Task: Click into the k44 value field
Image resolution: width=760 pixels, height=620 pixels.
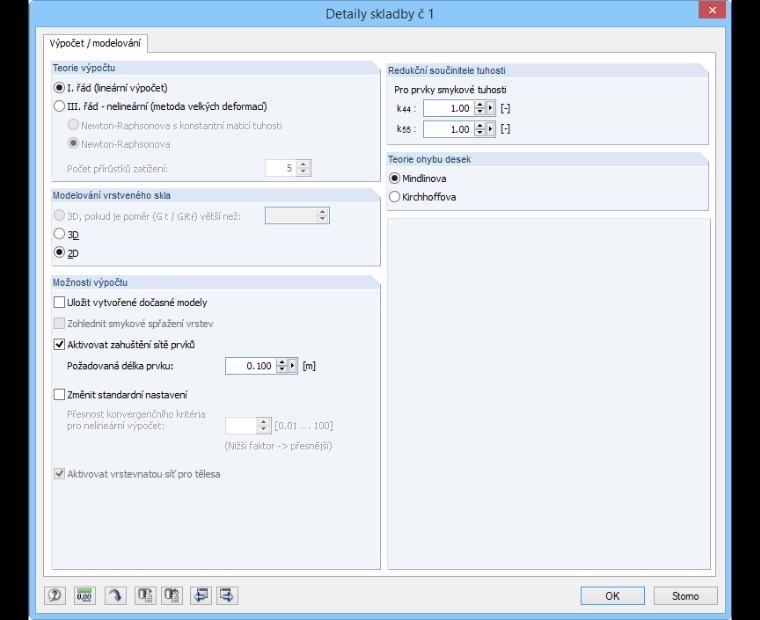Action: coord(449,108)
